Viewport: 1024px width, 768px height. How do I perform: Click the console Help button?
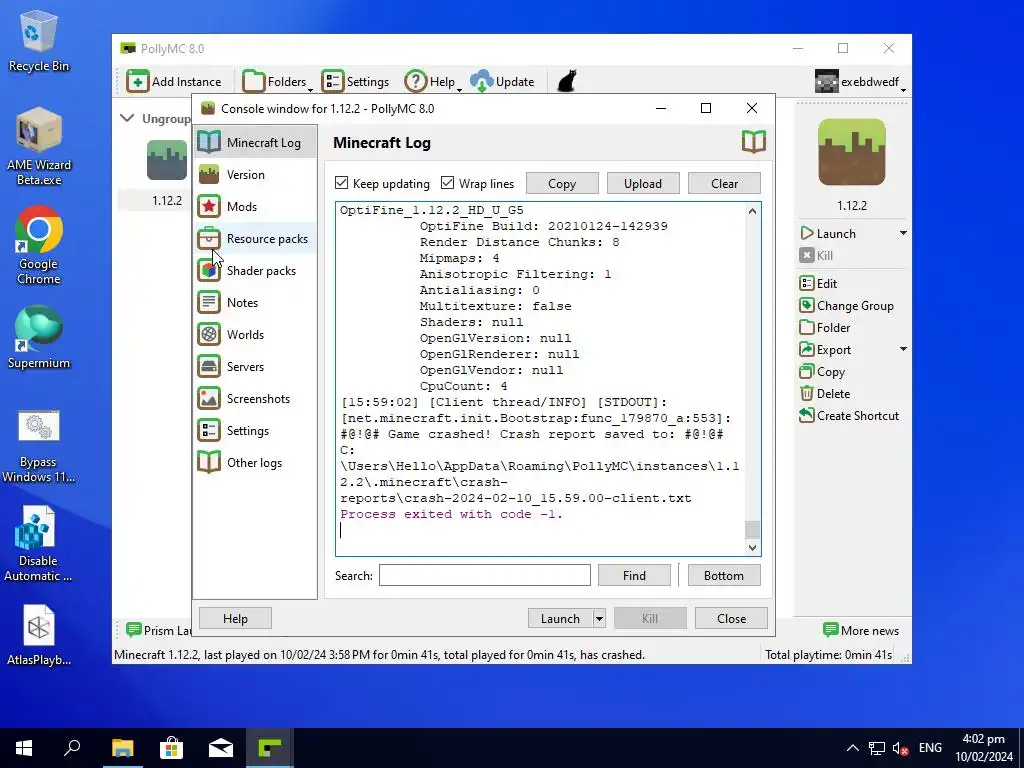point(235,618)
